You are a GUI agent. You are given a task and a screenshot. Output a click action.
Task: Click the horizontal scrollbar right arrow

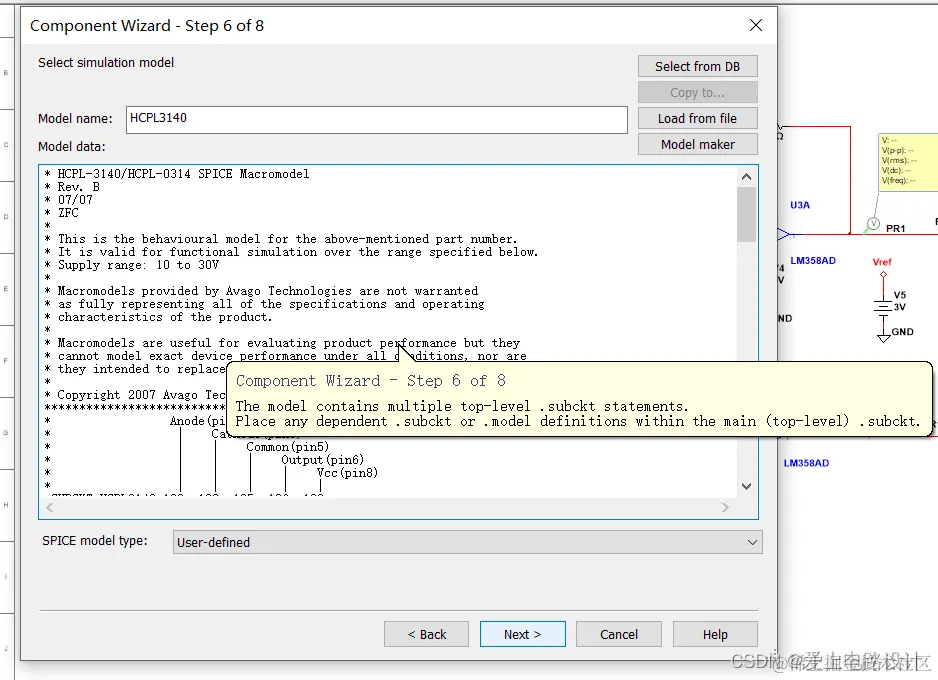(726, 507)
